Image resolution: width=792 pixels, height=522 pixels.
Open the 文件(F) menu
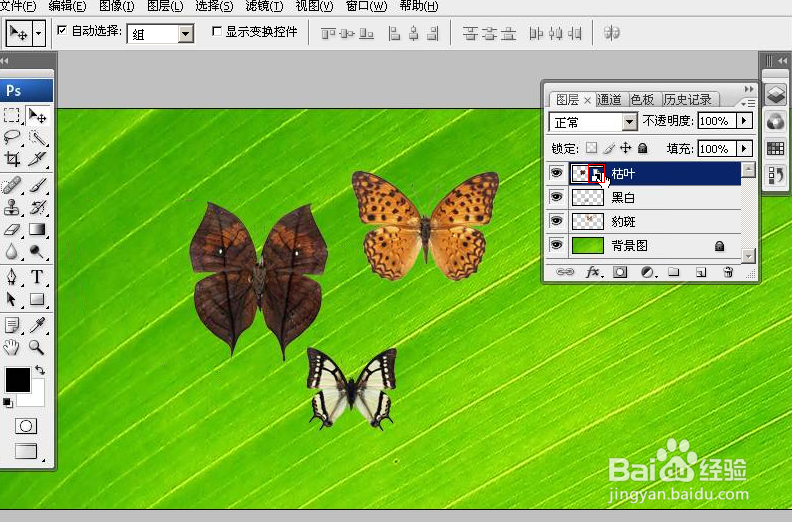18,6
